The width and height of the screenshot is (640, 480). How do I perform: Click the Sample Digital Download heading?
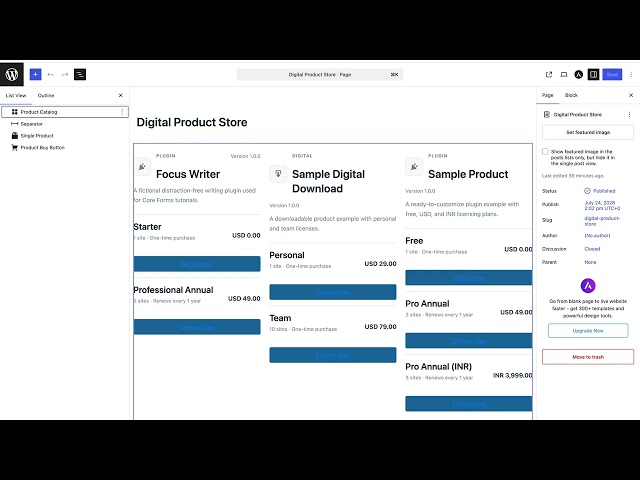click(329, 181)
